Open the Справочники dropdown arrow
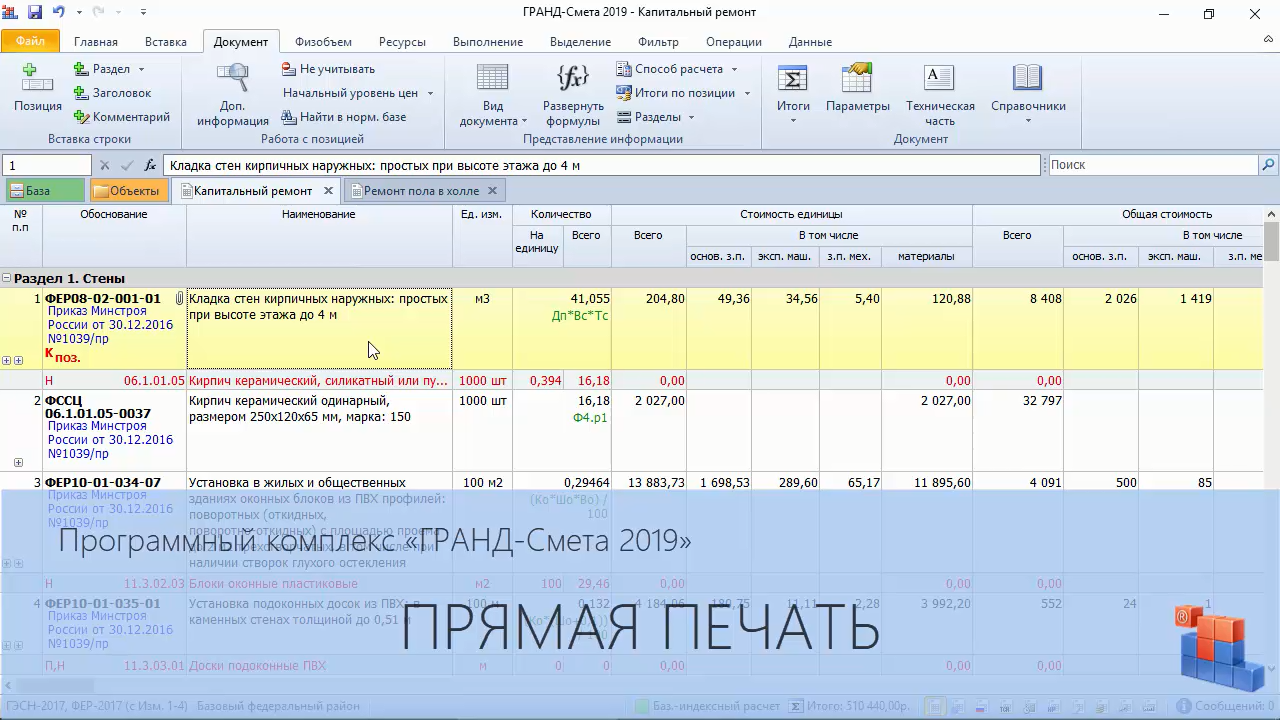The image size is (1280, 720). tap(1028, 121)
